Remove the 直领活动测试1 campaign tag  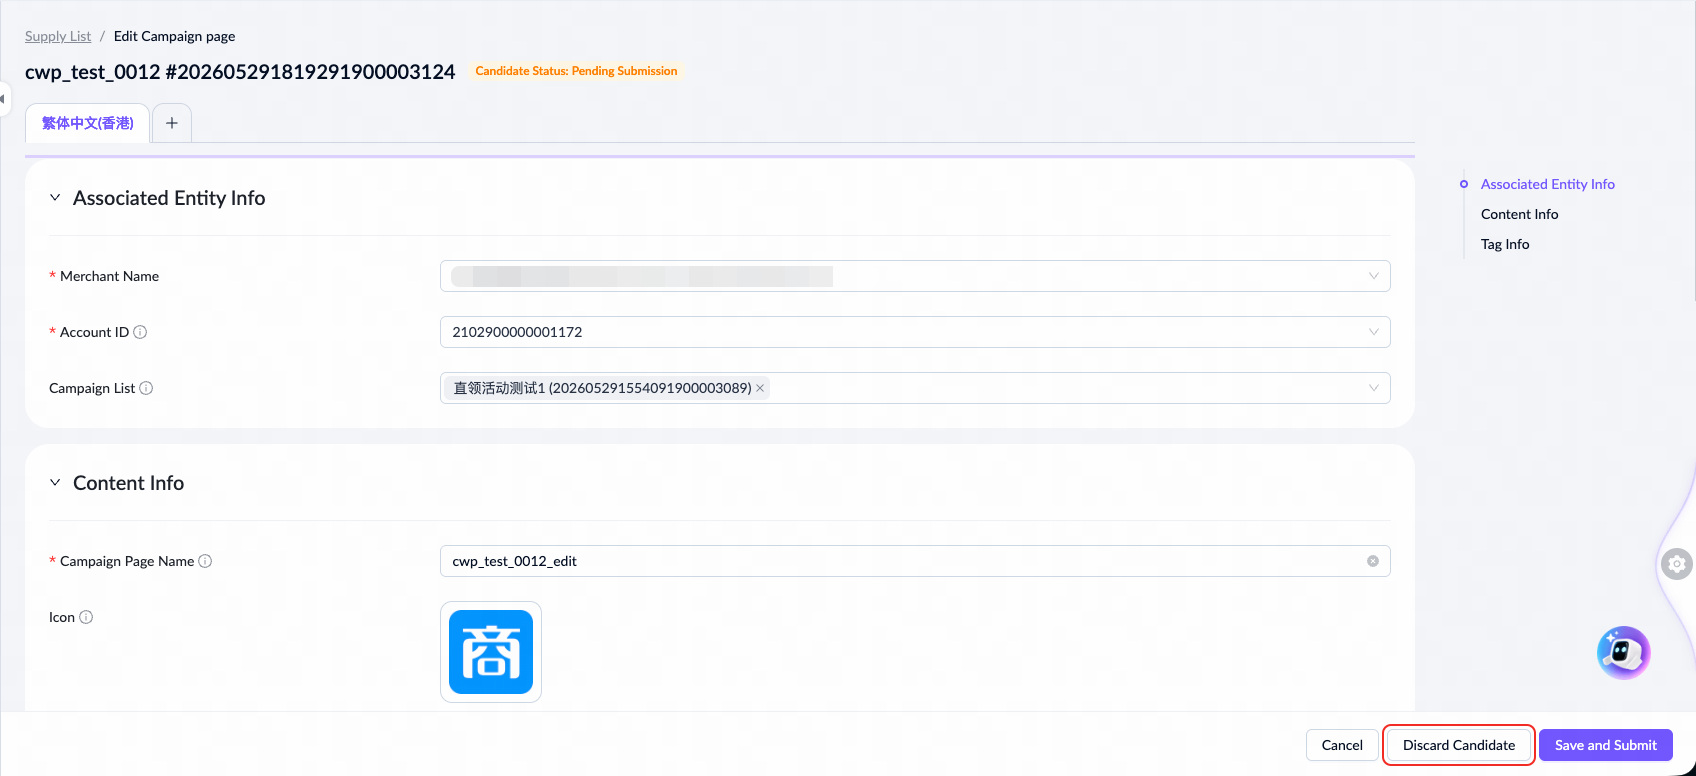coord(760,388)
